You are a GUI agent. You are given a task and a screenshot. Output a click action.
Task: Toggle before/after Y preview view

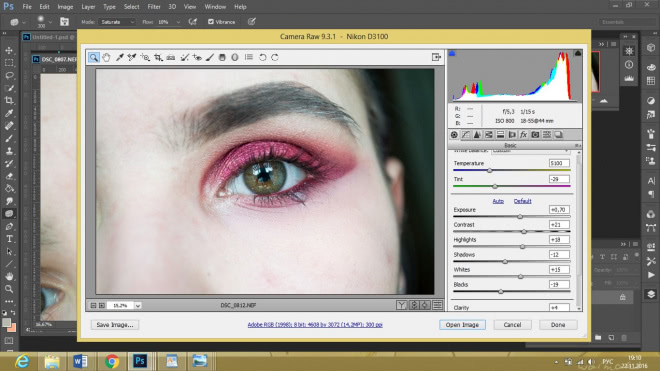[x=401, y=305]
